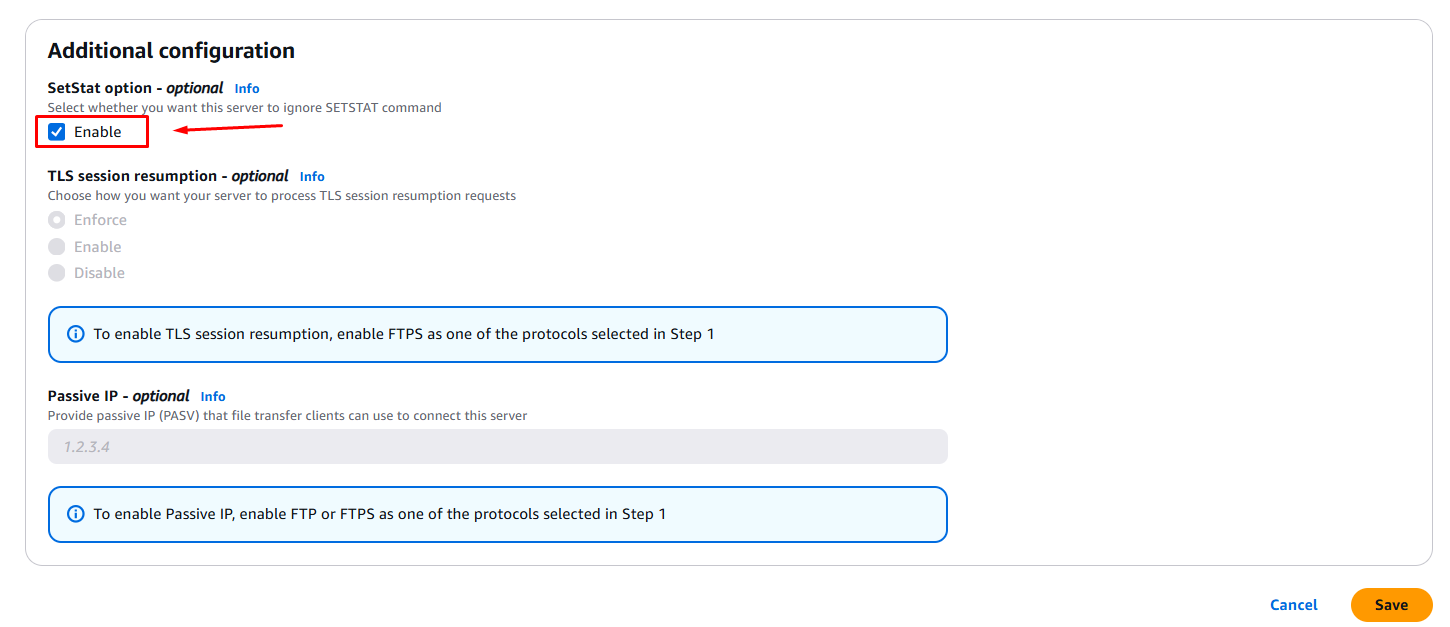Click the SETSTAT command description text
Screen dimensions: 1450x627
click(244, 107)
